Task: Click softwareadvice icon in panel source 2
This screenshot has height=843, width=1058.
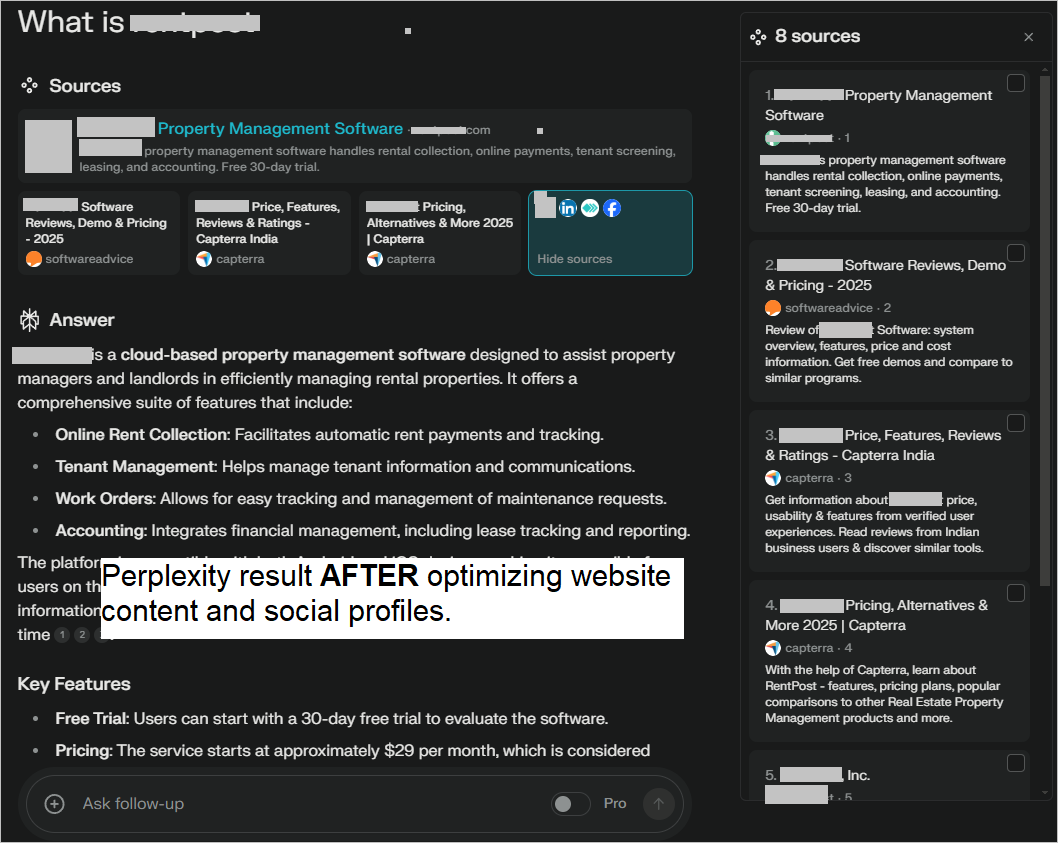Action: pyautogui.click(x=773, y=308)
